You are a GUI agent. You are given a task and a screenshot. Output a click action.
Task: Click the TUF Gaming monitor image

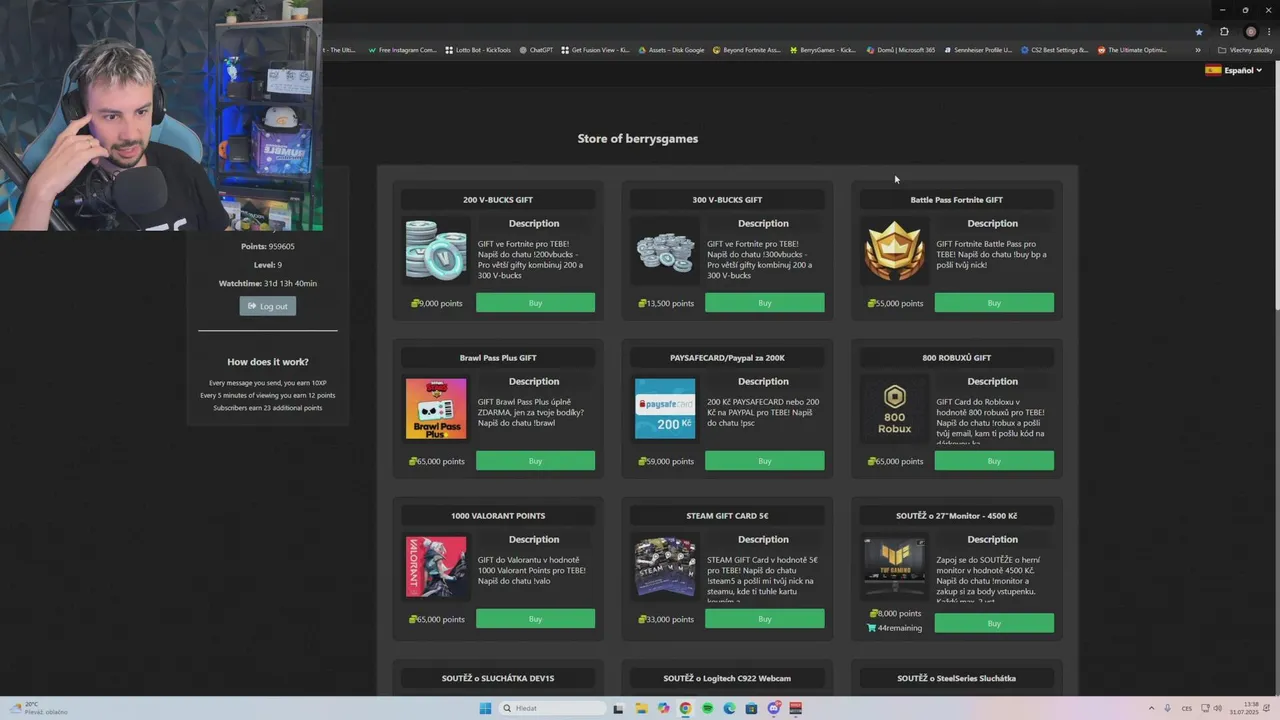pos(895,567)
